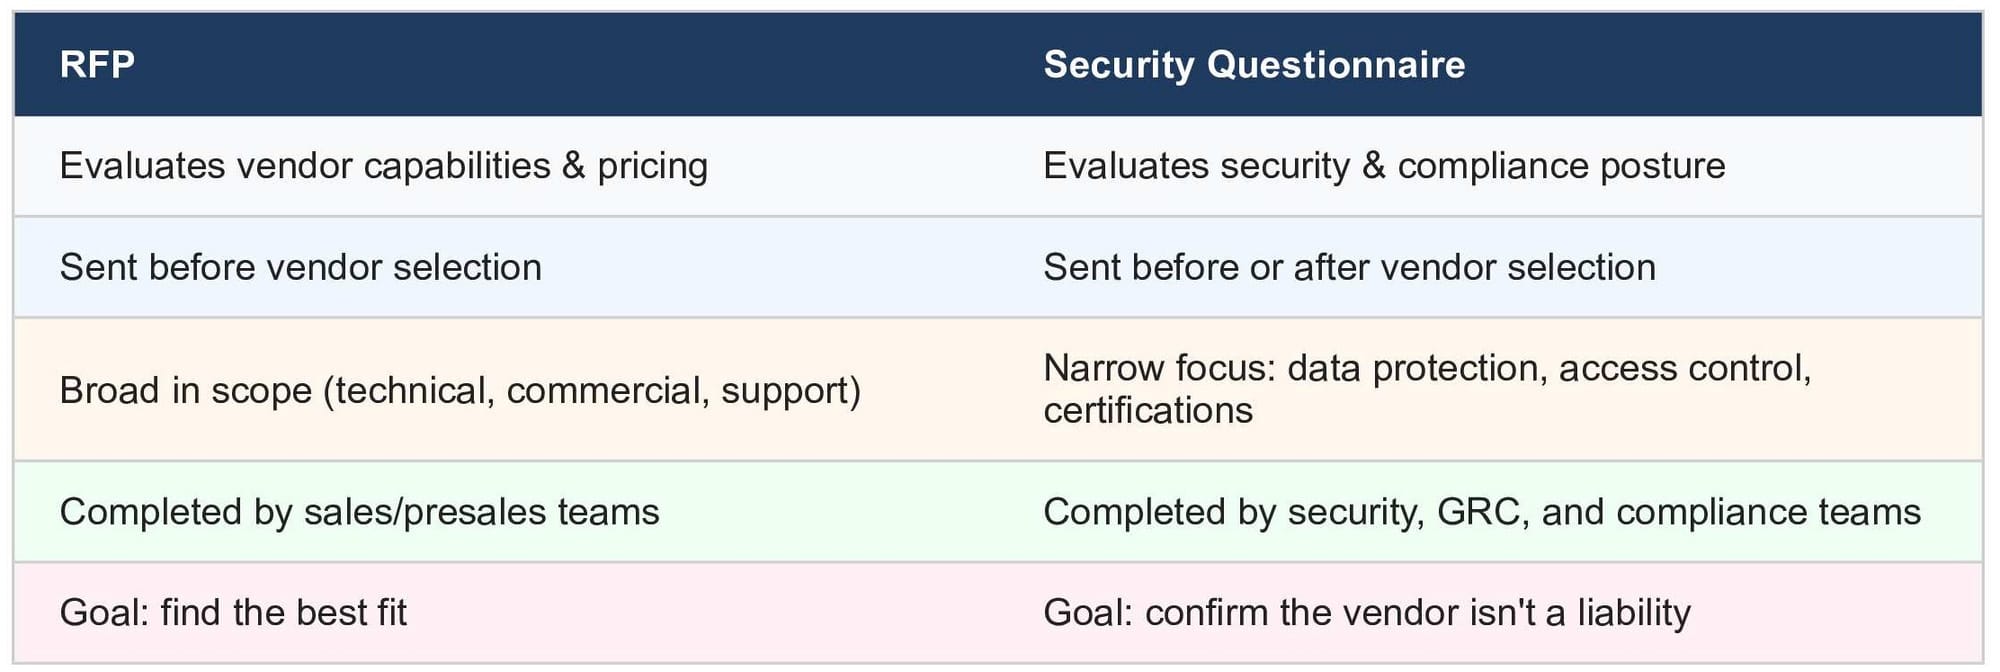Click the 'Completed by sales/presales teams' cell
This screenshot has width=2000, height=672.
[359, 512]
